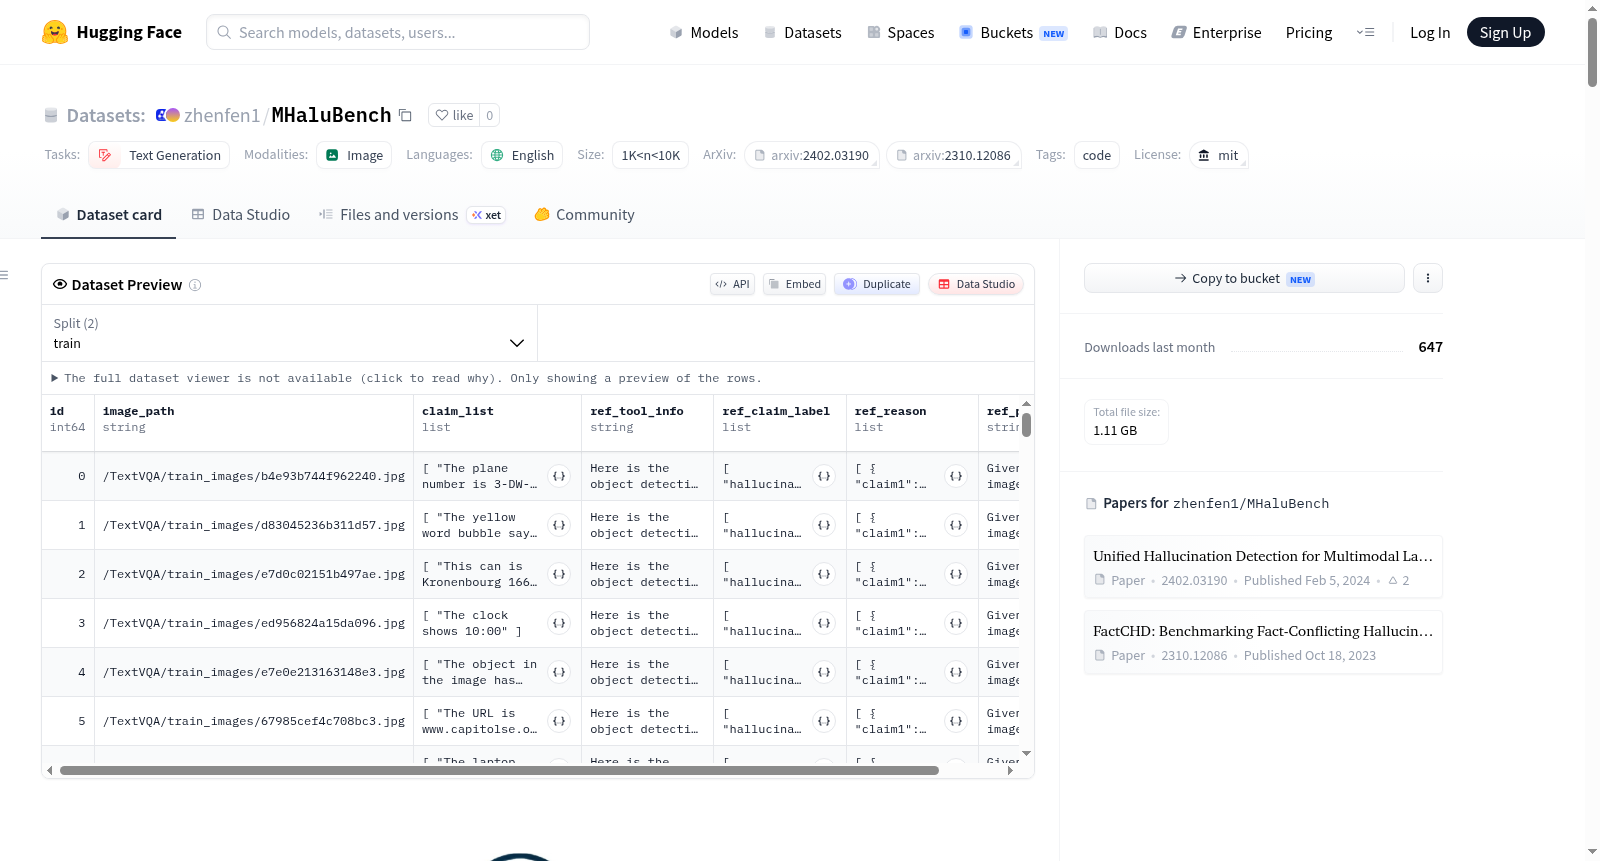Open the zhenfen1 author avatar
Screen dimensions: 1600x861
click(167, 115)
